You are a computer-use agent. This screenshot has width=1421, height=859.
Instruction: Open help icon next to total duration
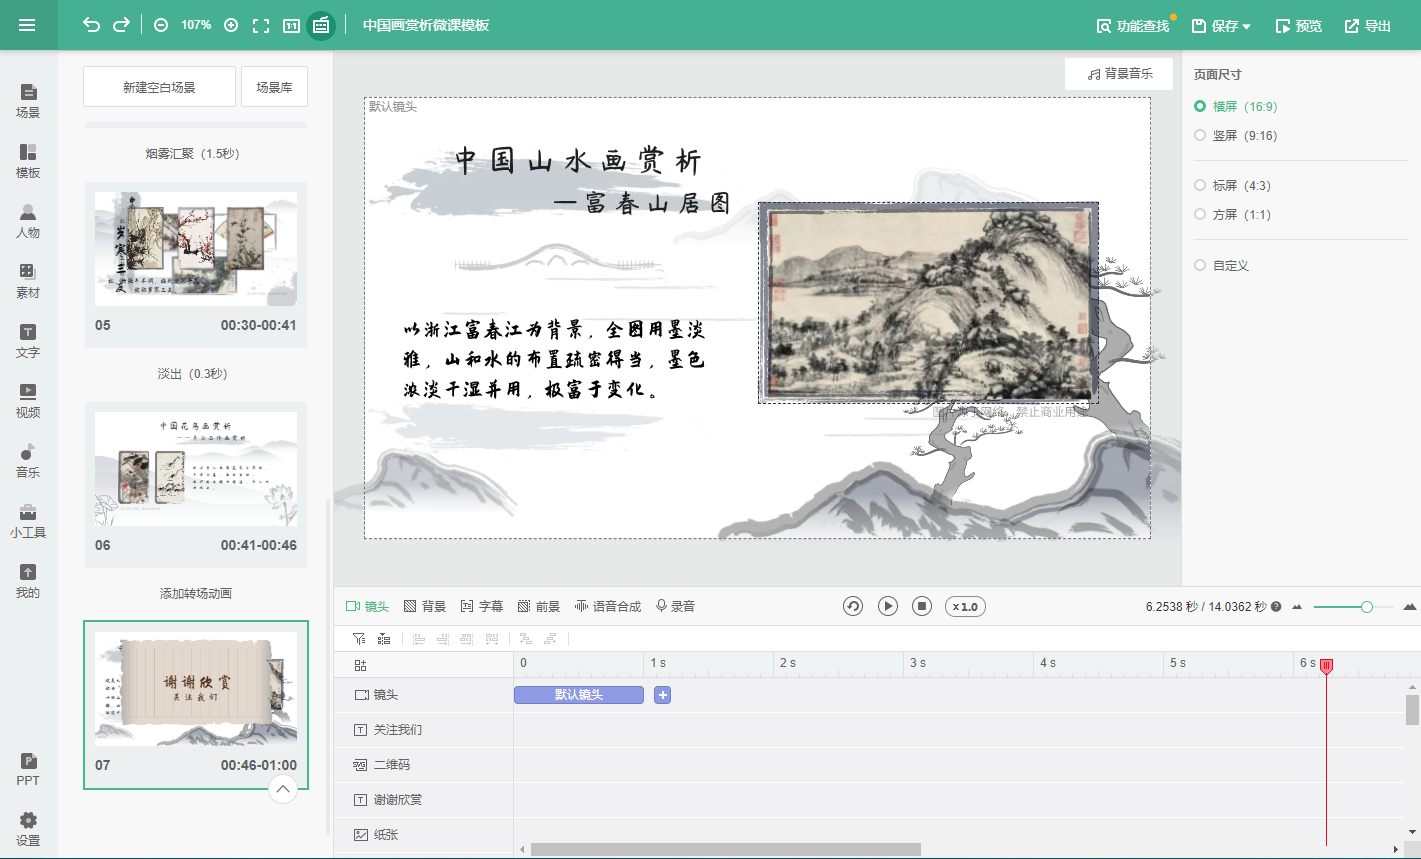[1276, 606]
